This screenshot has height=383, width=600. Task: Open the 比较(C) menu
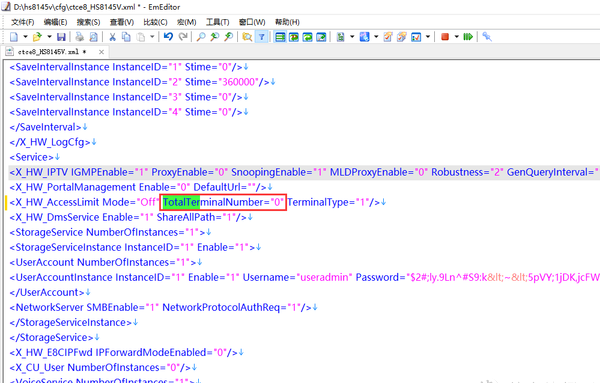(155, 22)
